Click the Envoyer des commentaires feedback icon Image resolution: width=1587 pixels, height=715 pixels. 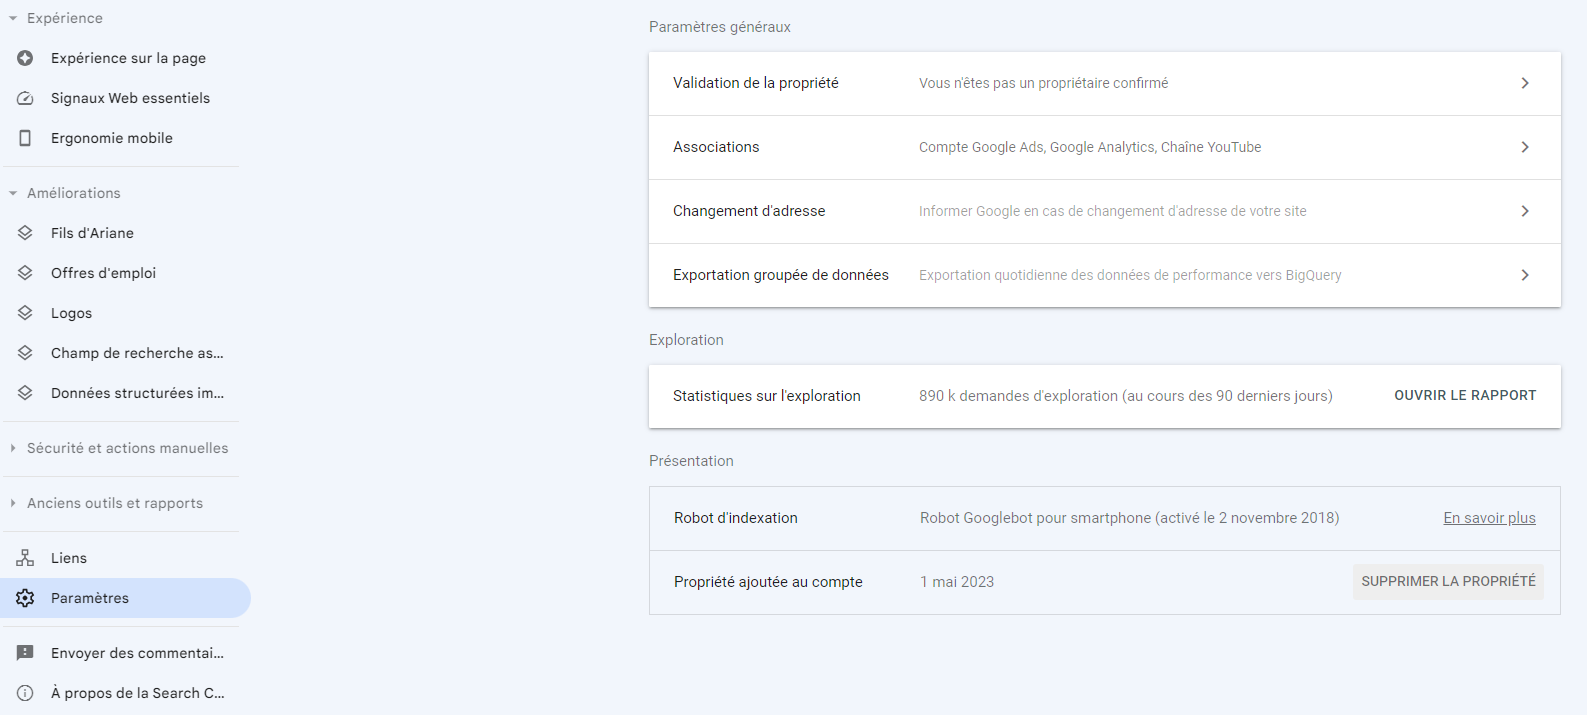point(25,653)
